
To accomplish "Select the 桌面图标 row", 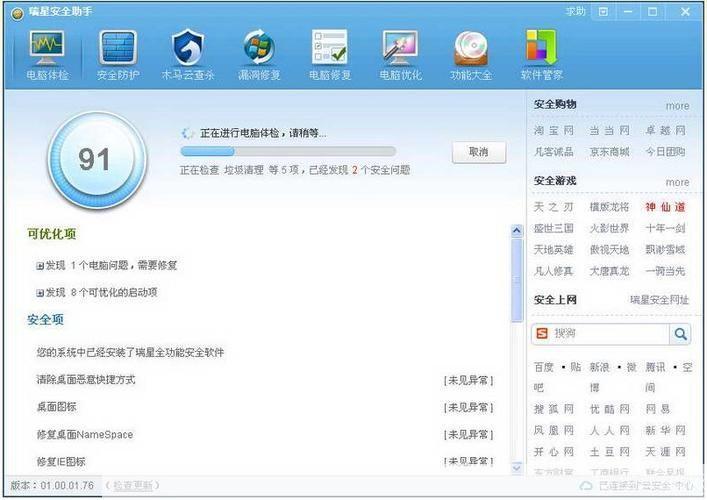I will point(265,407).
